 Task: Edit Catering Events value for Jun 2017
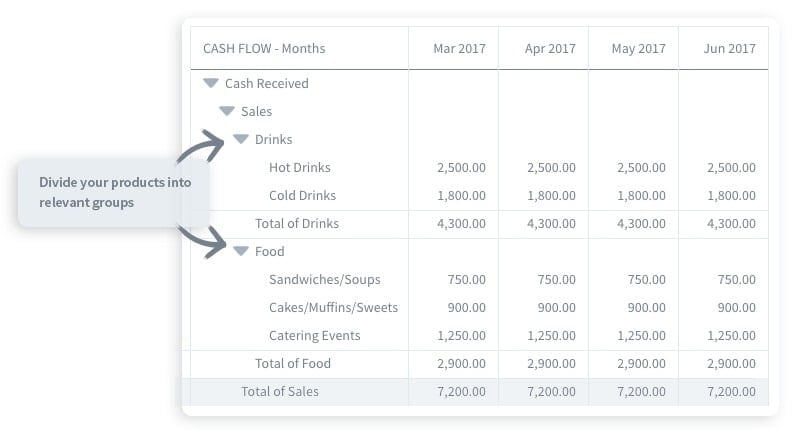[731, 335]
